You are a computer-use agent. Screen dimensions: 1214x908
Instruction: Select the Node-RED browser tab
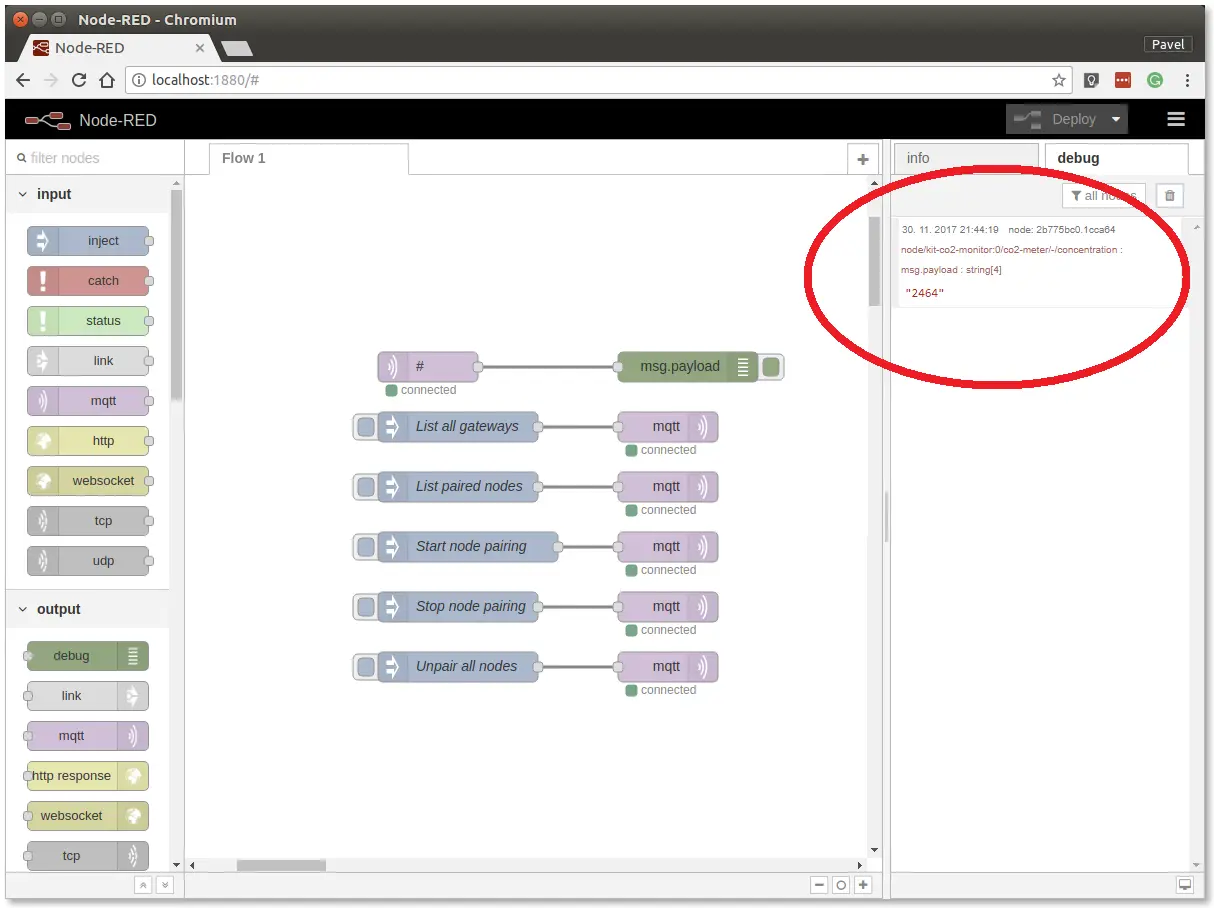[x=118, y=47]
